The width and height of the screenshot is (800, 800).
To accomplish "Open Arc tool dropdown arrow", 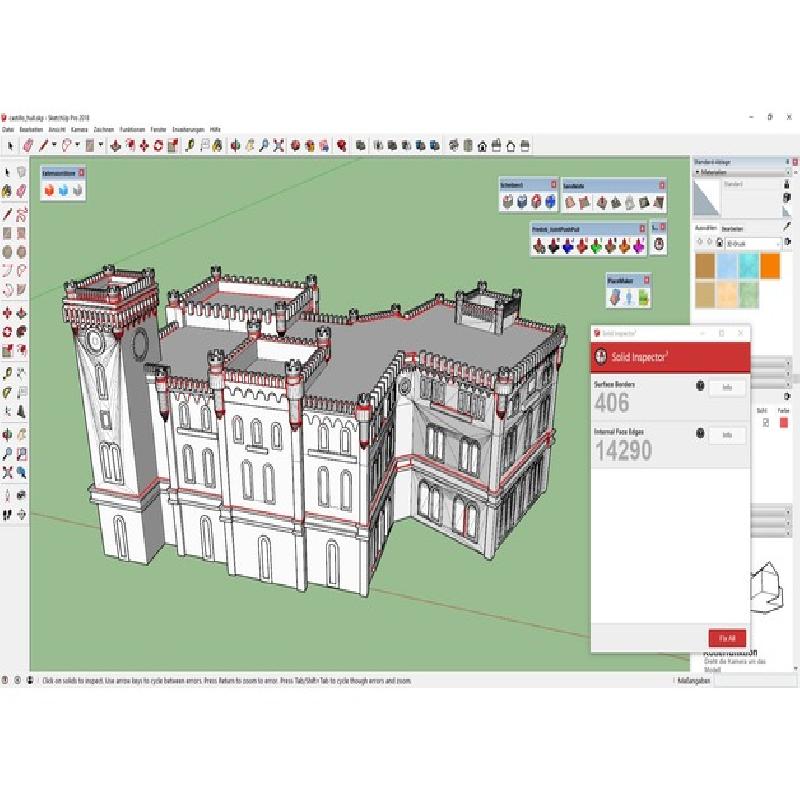I will click(x=77, y=145).
